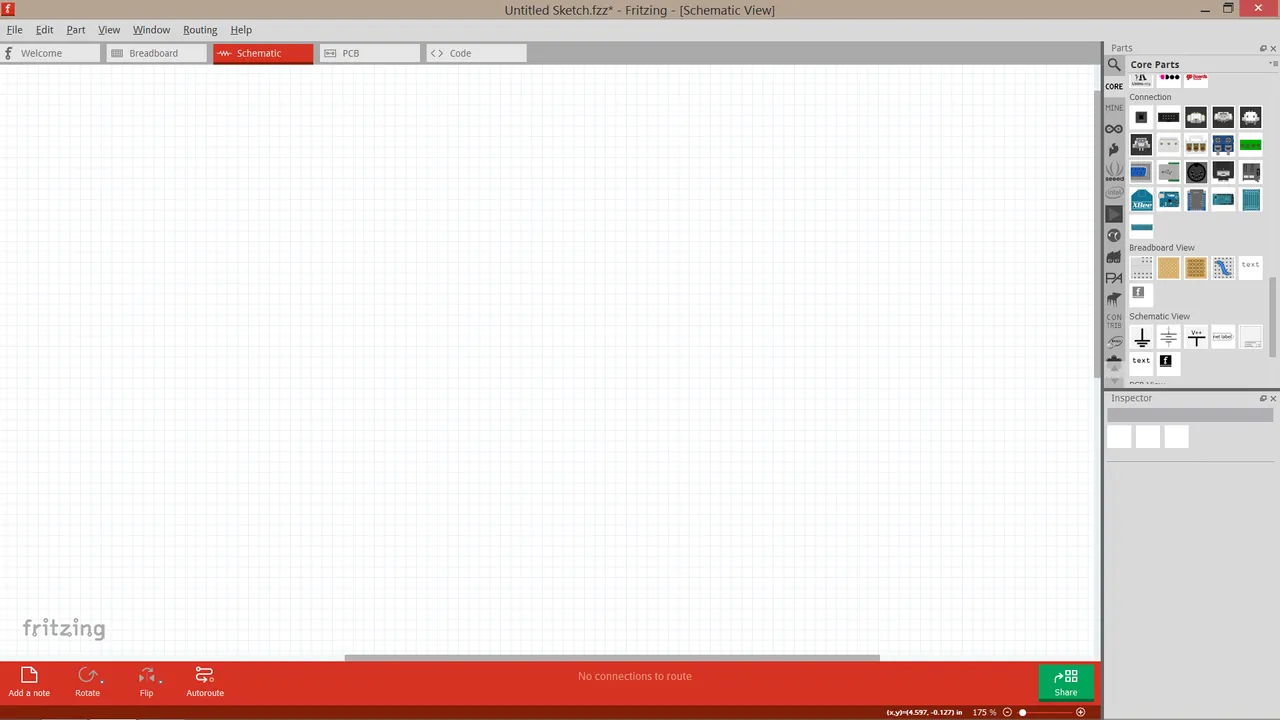Image resolution: width=1280 pixels, height=720 pixels.
Task: Open the Edit menu
Action: [45, 30]
